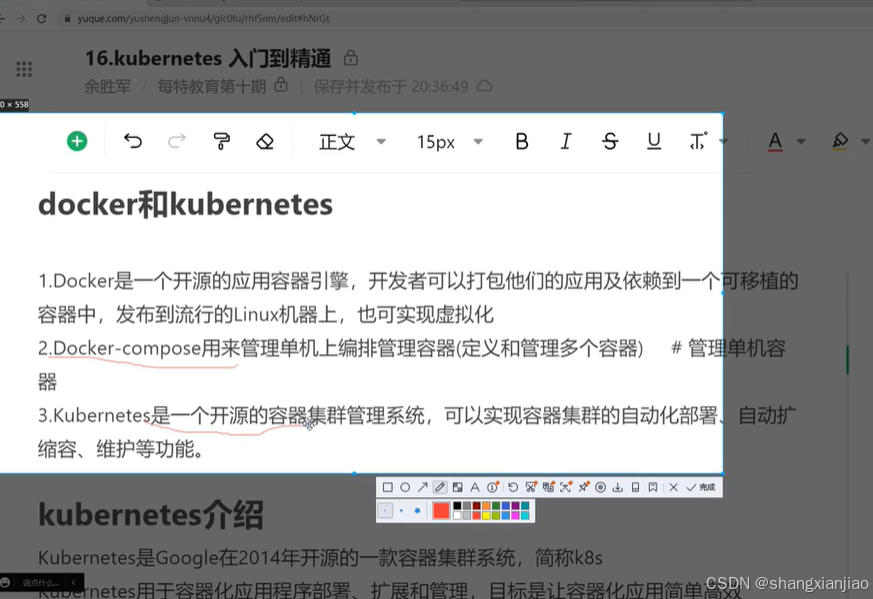Save the screenshot with download icon

pos(617,487)
